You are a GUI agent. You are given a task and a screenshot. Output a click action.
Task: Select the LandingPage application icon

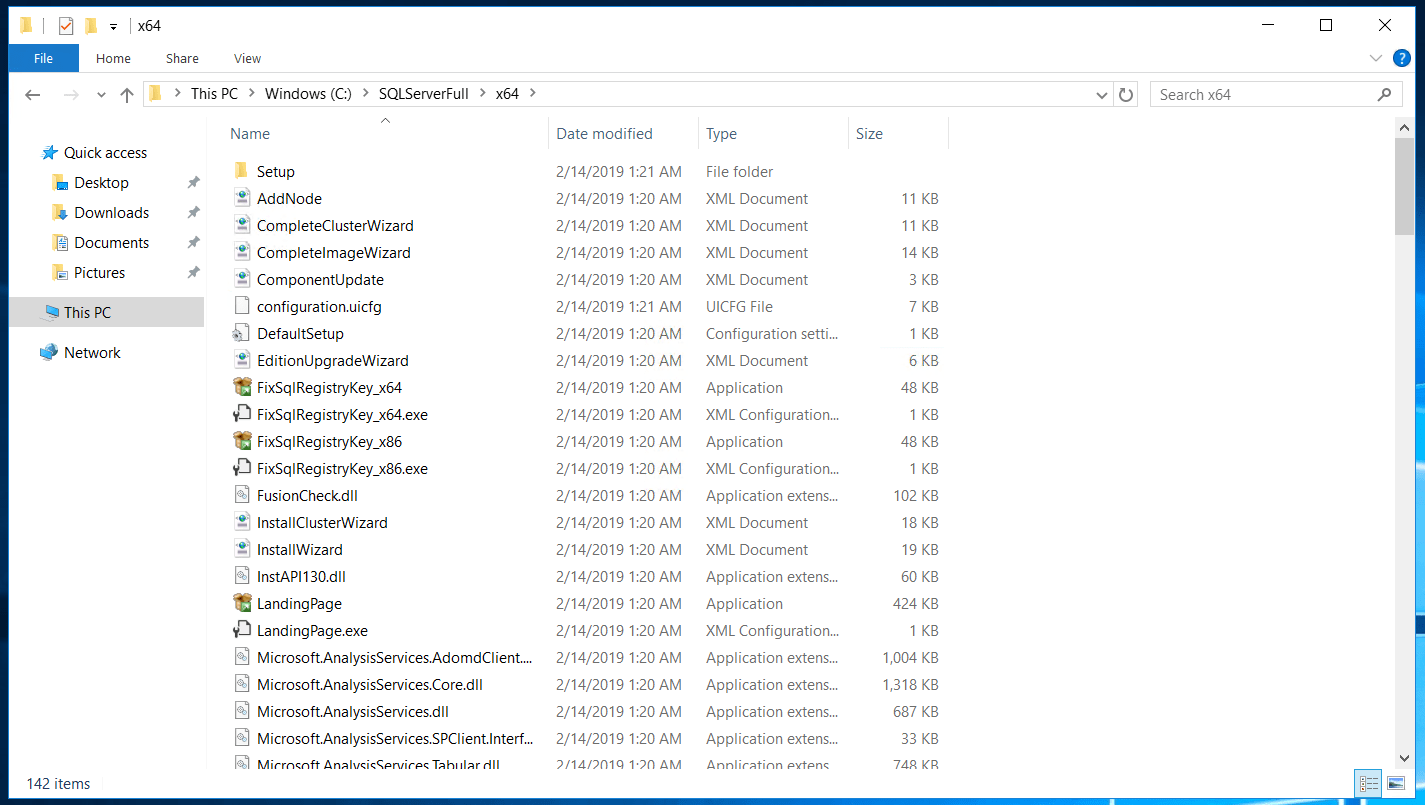[x=241, y=603]
